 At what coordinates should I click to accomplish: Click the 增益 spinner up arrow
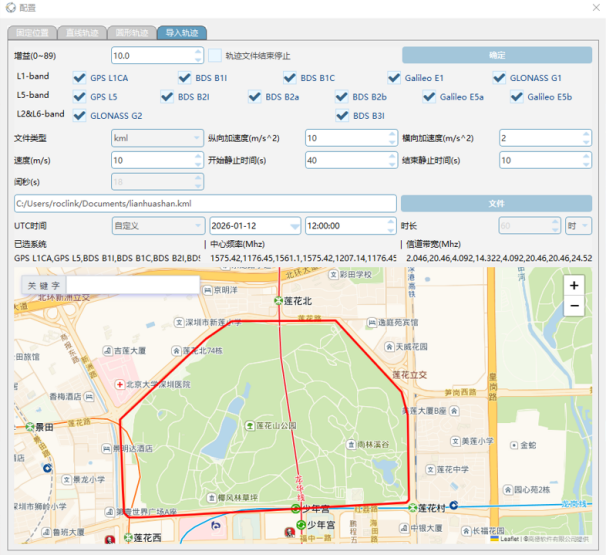(198, 51)
